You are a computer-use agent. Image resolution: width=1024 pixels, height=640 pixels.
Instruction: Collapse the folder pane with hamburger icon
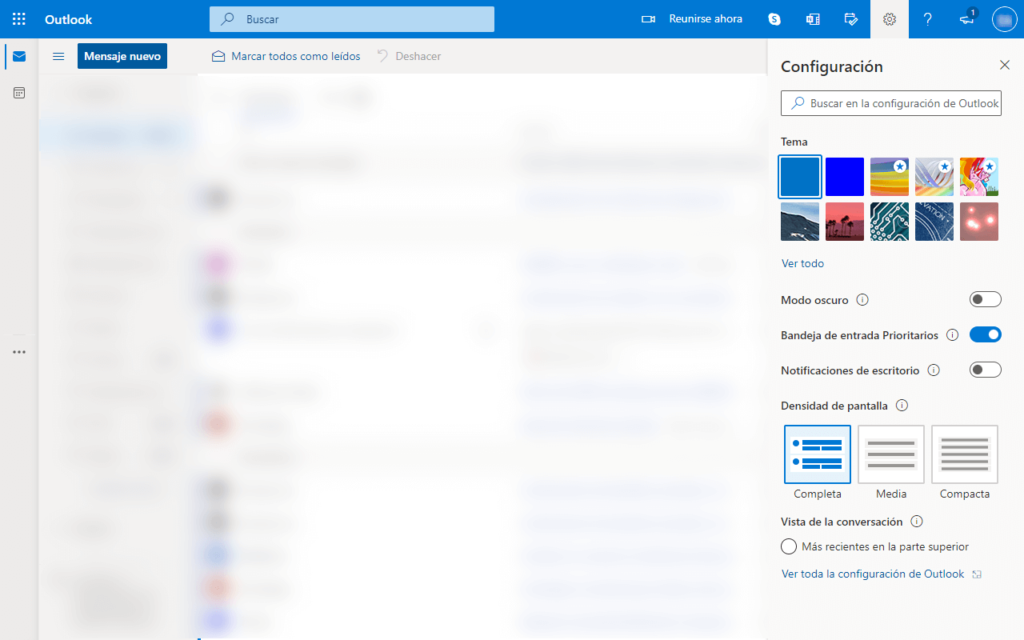[58, 56]
